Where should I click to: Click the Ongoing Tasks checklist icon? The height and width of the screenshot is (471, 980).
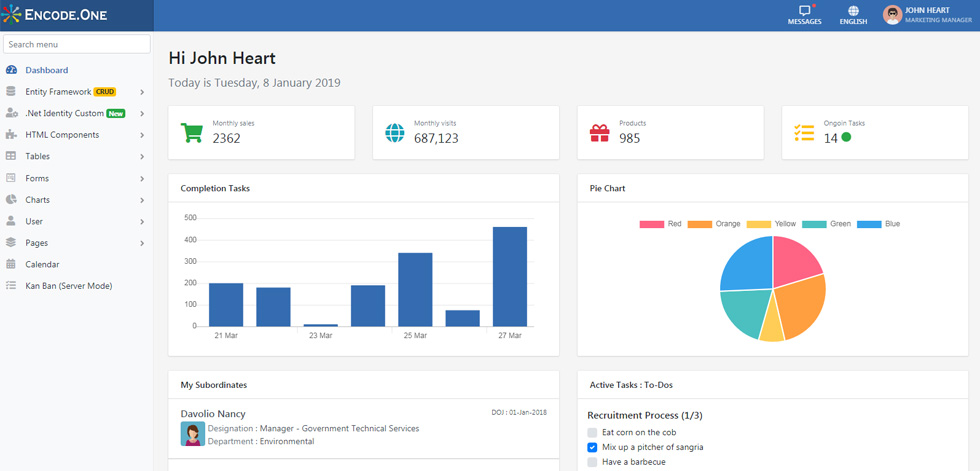(x=804, y=133)
